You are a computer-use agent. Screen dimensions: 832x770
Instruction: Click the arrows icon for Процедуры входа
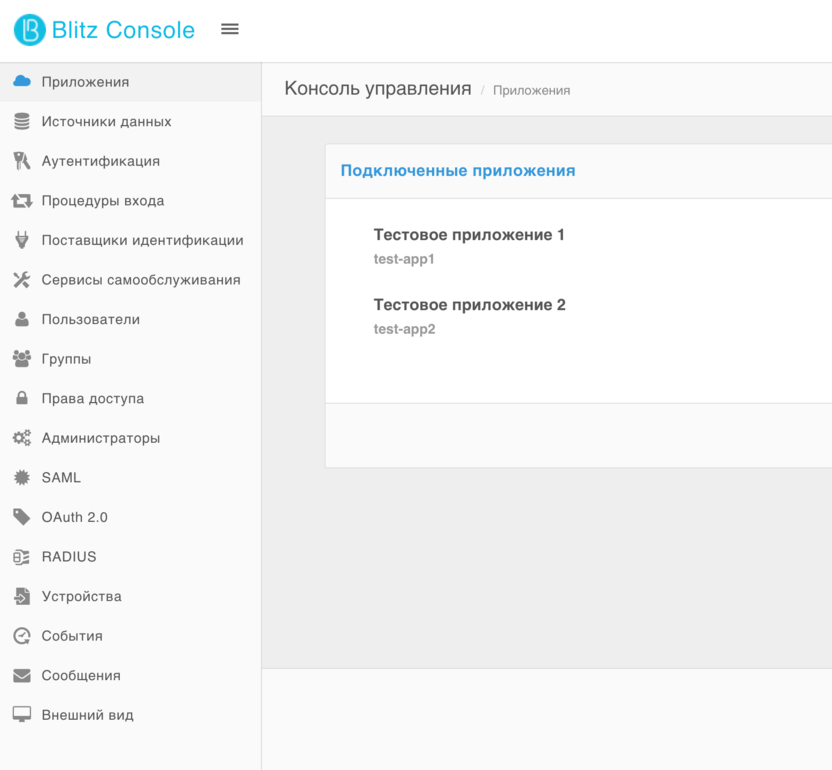22,201
